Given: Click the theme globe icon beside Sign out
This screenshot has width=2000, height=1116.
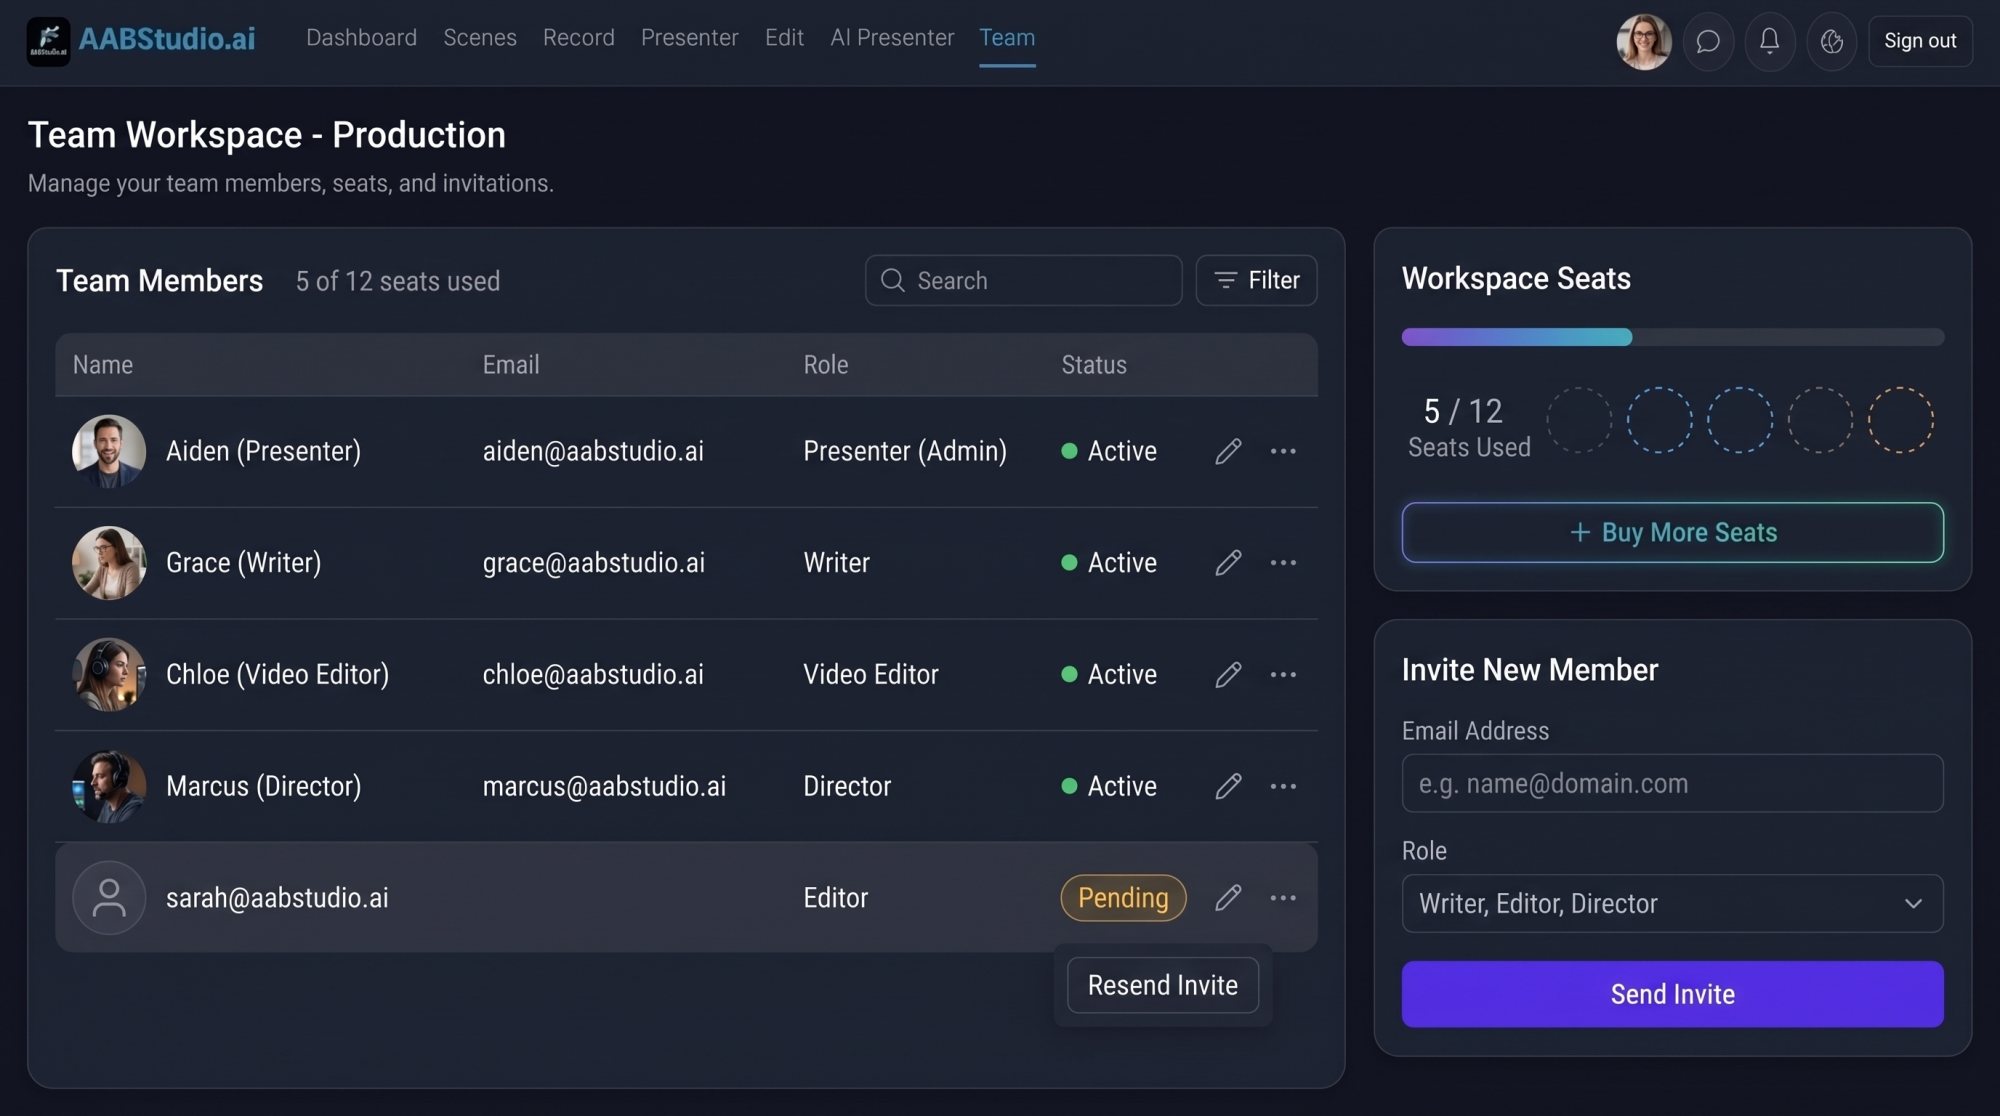Looking at the screenshot, I should coord(1831,41).
